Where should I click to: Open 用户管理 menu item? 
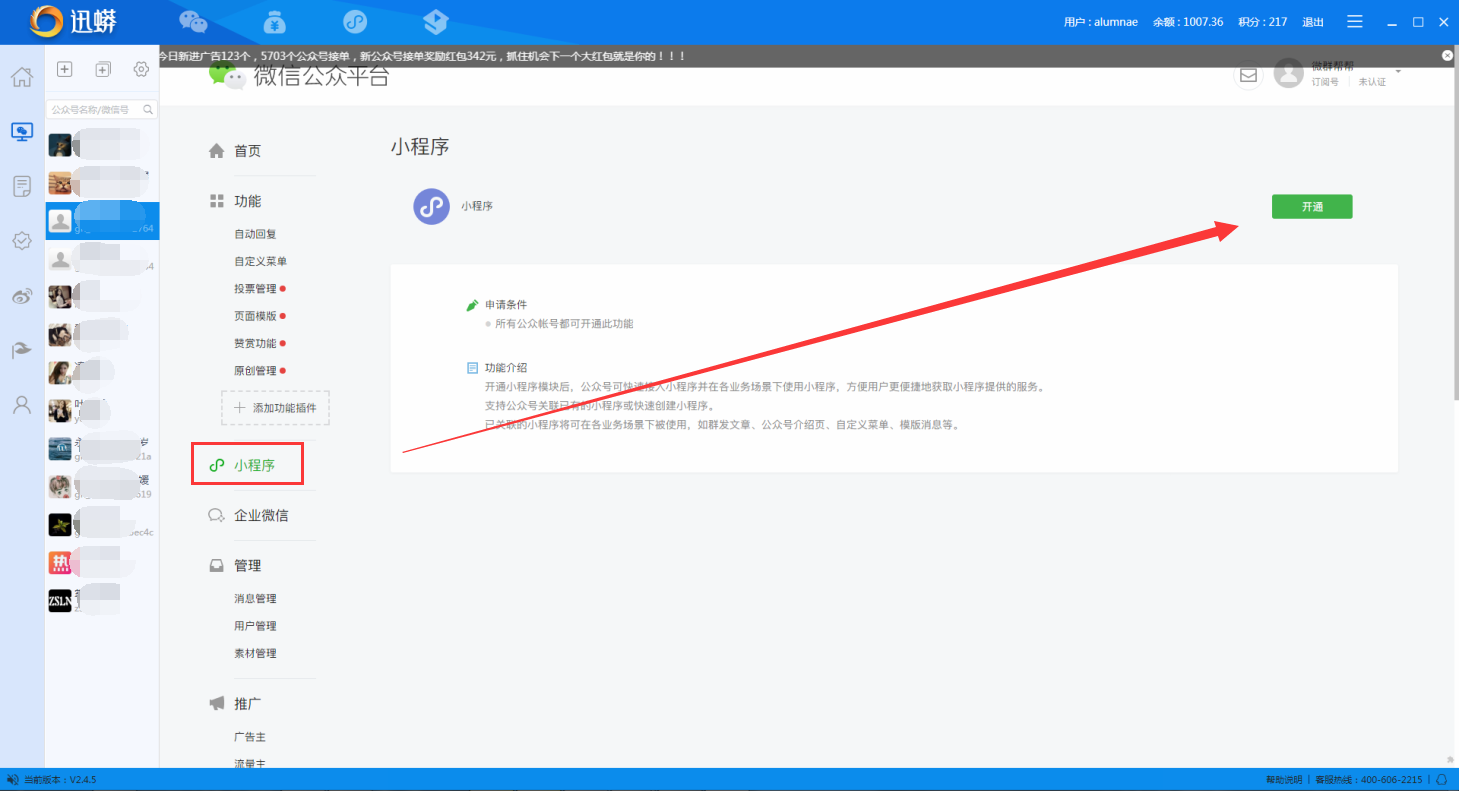(255, 626)
